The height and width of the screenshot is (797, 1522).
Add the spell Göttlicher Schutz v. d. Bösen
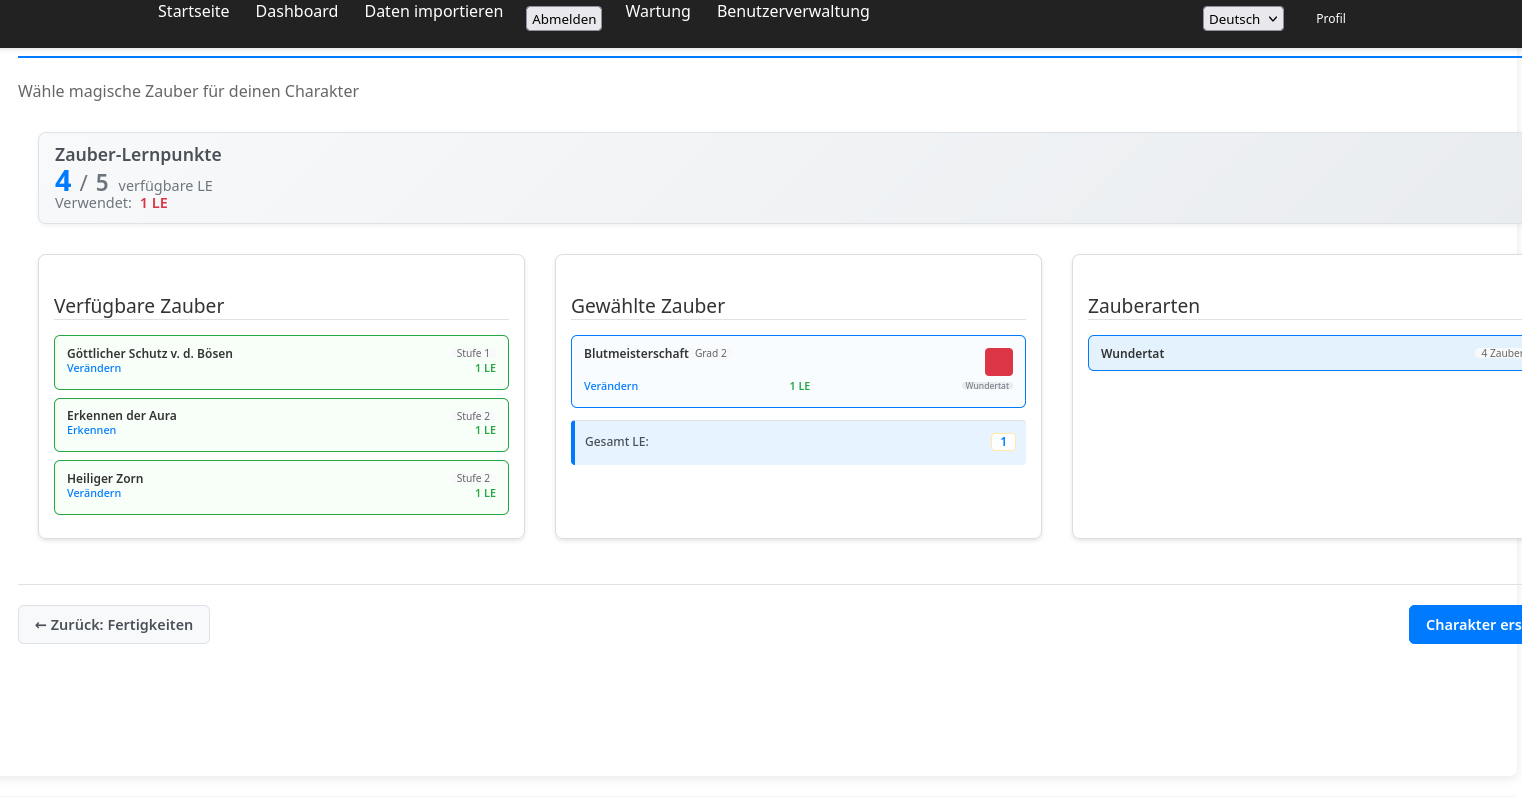point(281,361)
